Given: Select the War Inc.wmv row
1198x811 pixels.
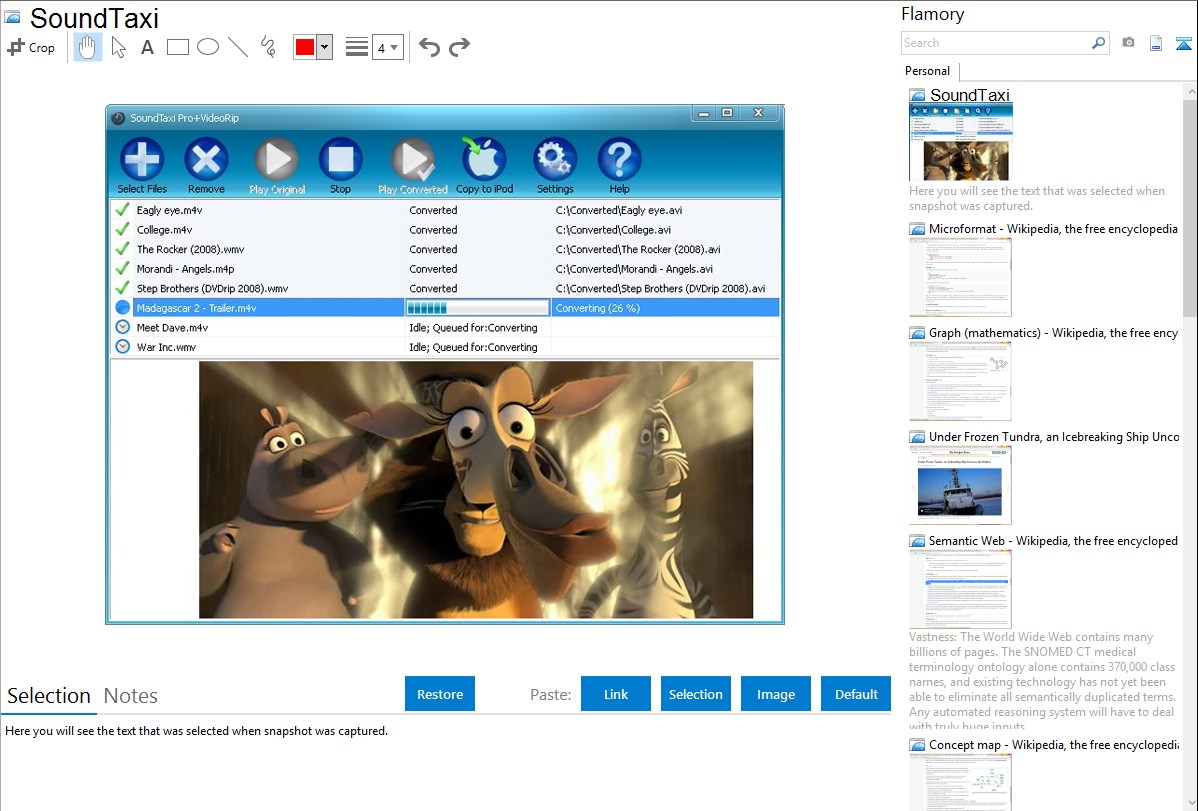Looking at the screenshot, I should tap(445, 347).
